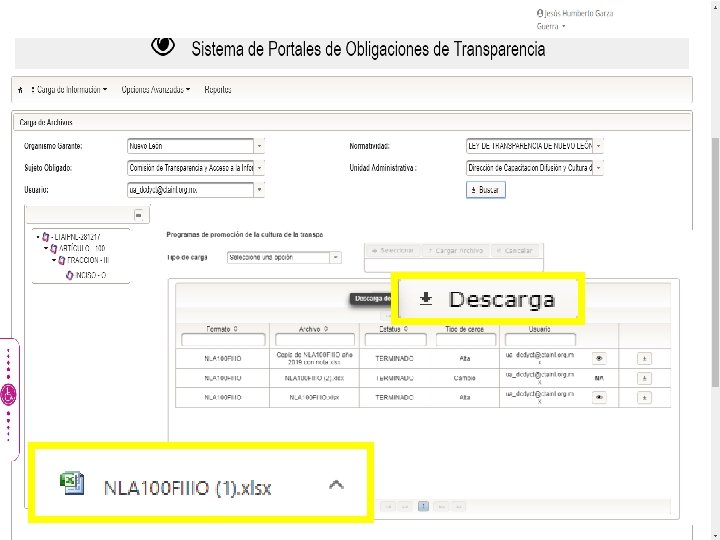This screenshot has height=540, width=720.
Task: Select the Cambio cell in second row
Action: [x=465, y=378]
